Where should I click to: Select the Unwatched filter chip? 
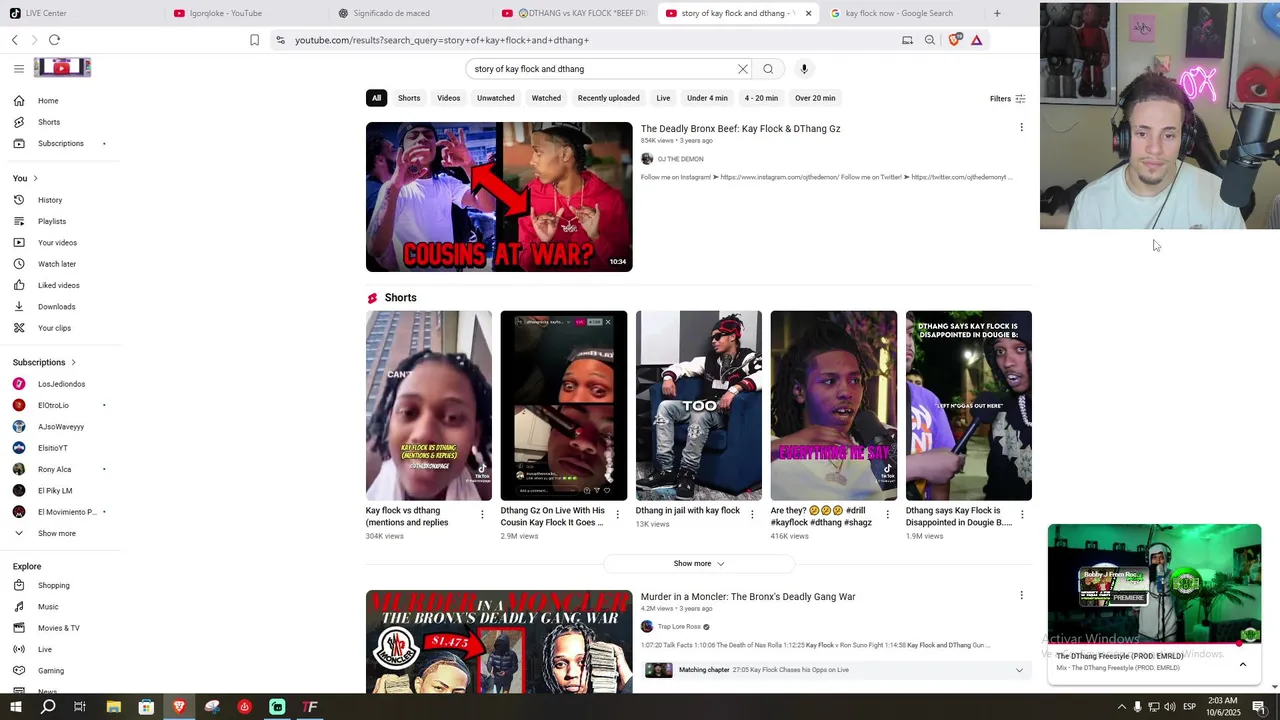coord(496,98)
